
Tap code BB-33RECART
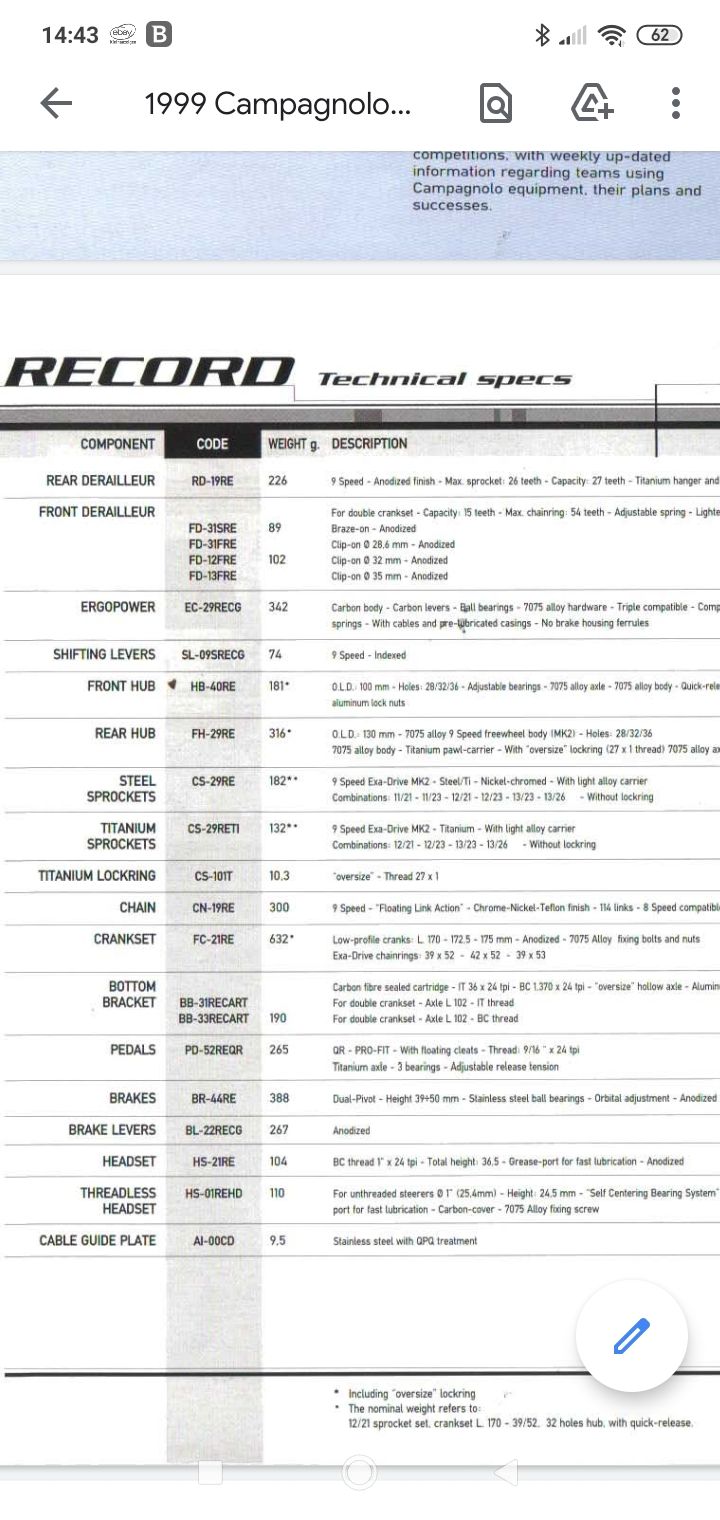pos(213,1019)
